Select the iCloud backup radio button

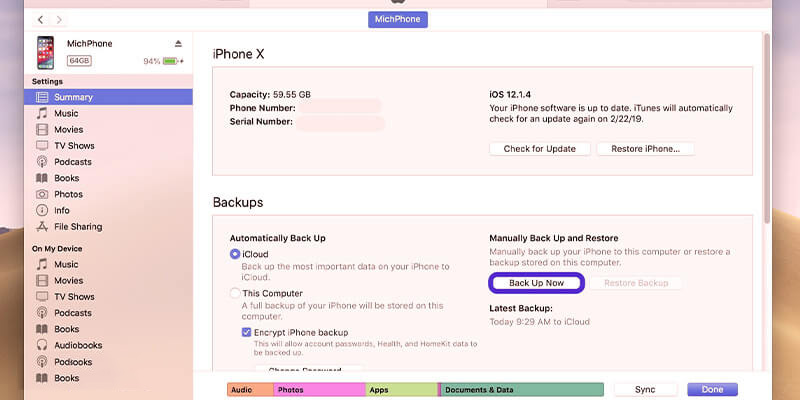[x=235, y=254]
